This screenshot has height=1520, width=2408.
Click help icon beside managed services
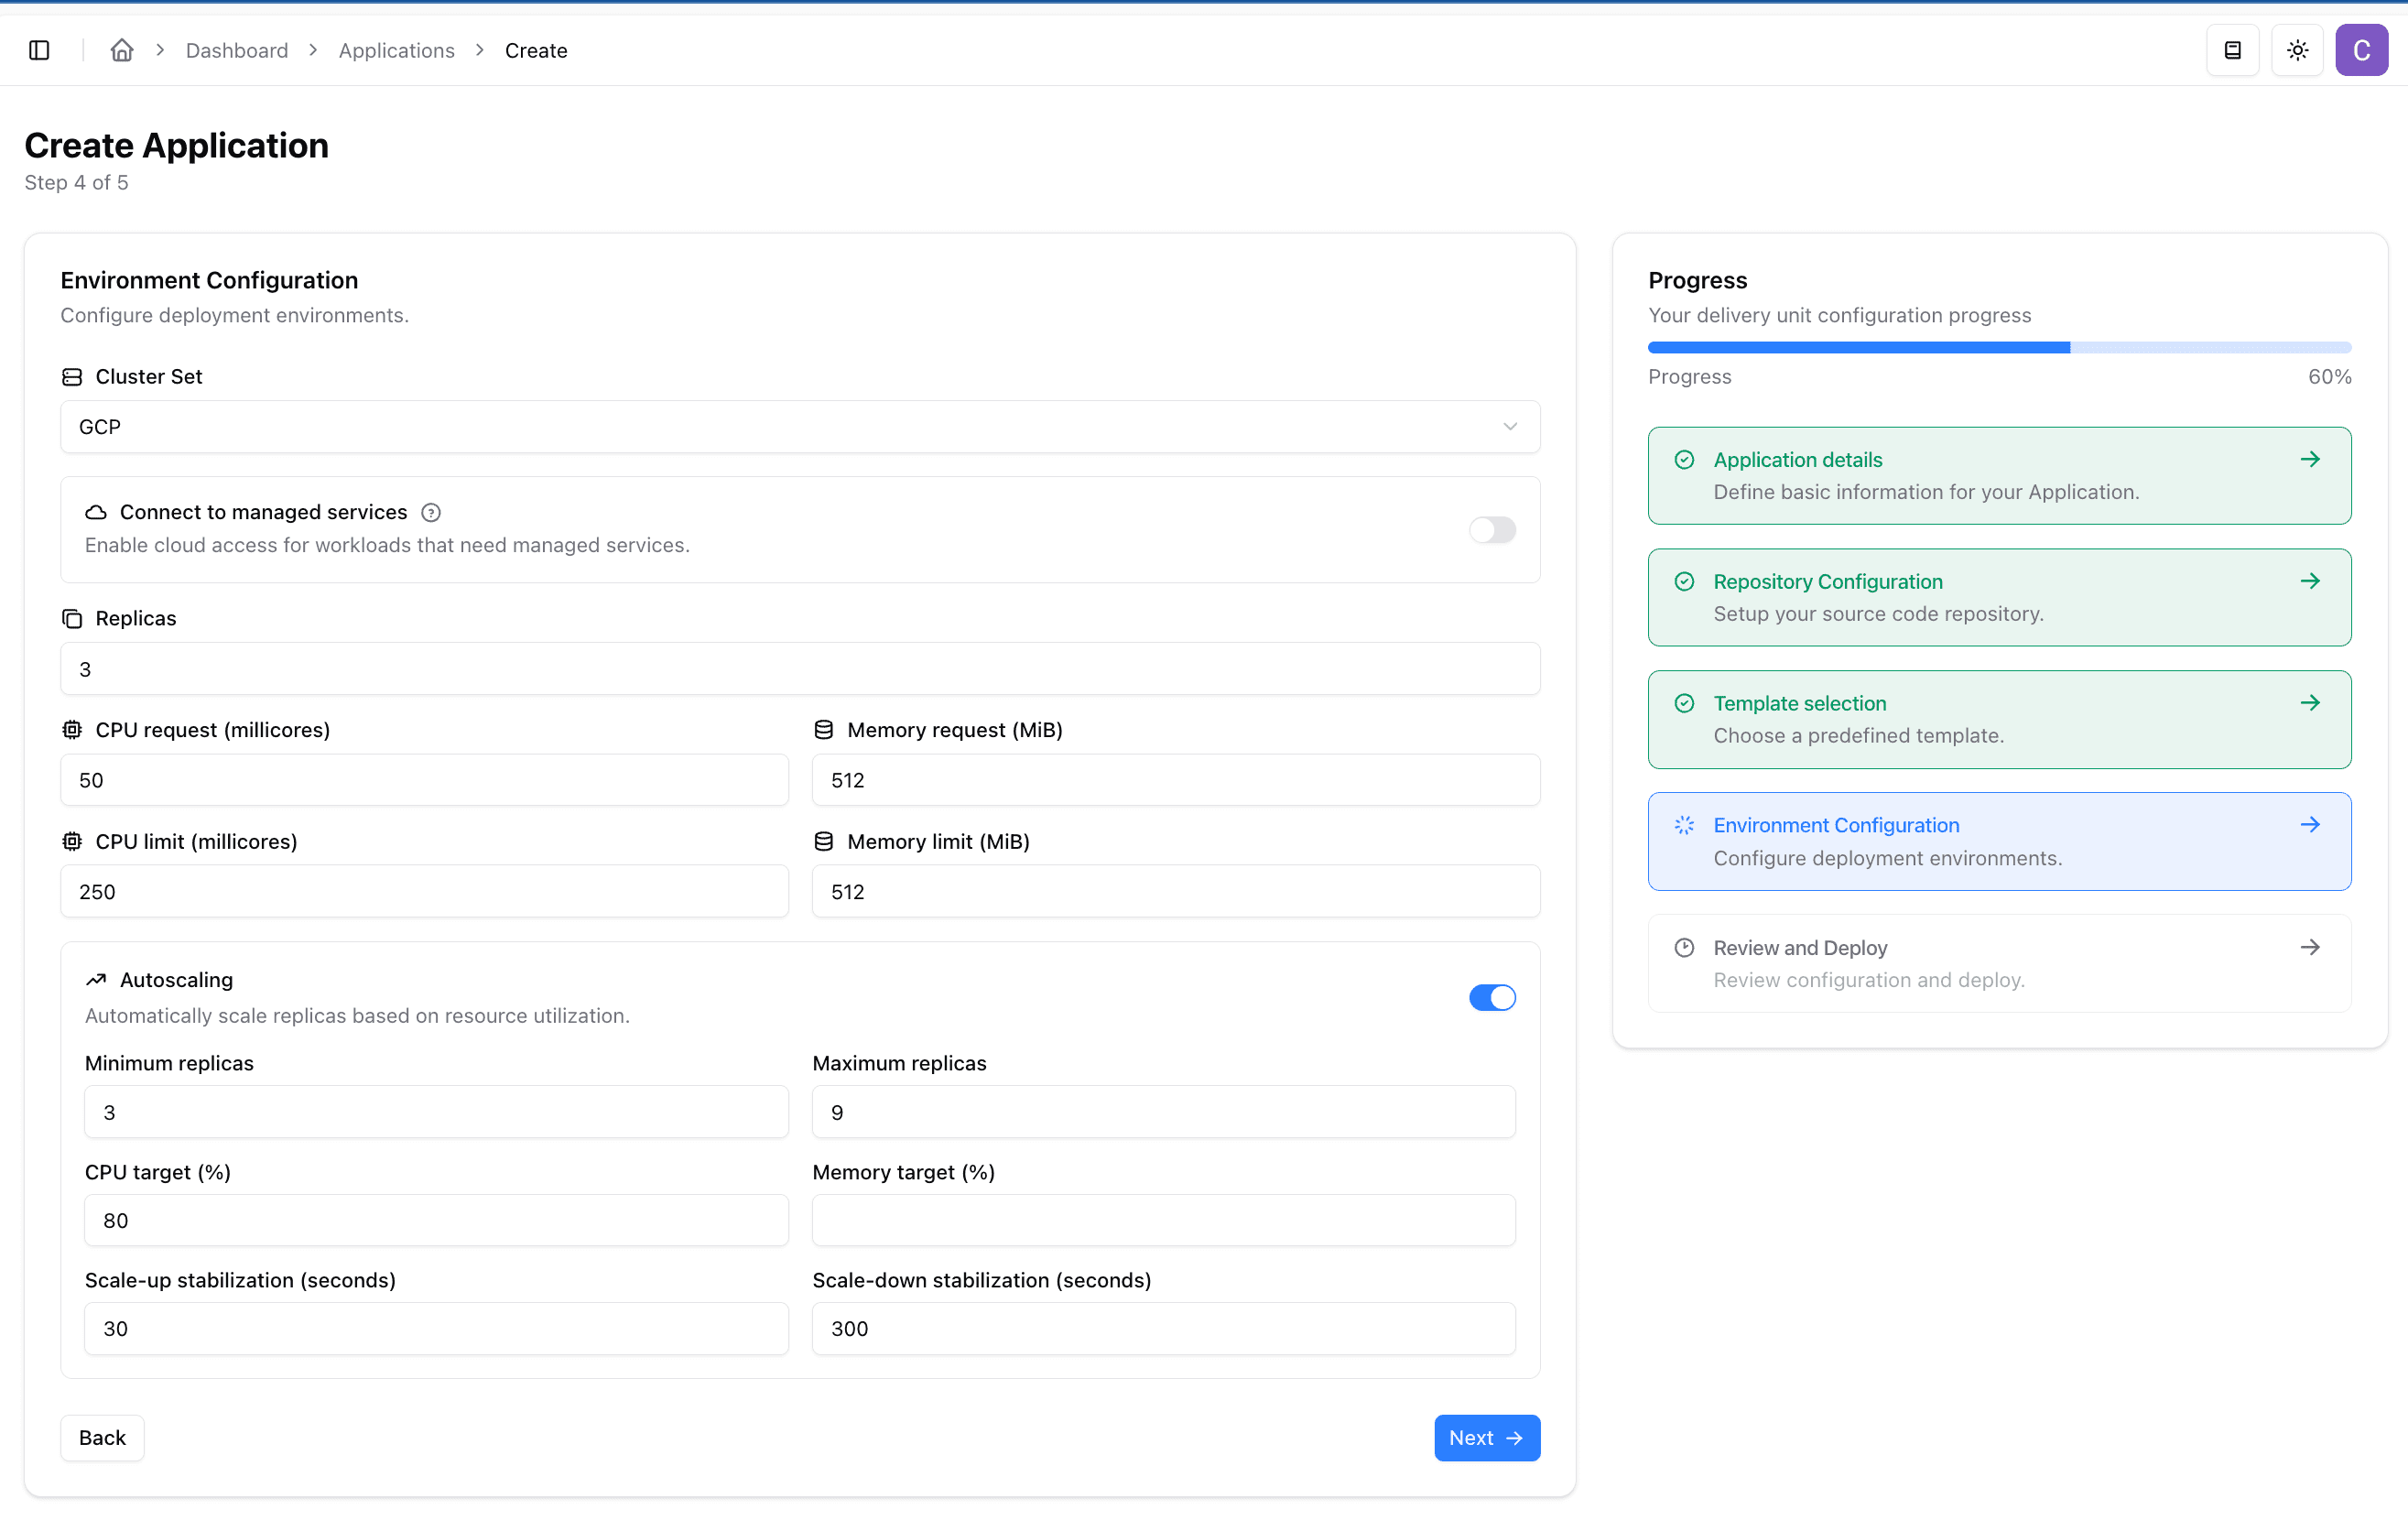(431, 513)
